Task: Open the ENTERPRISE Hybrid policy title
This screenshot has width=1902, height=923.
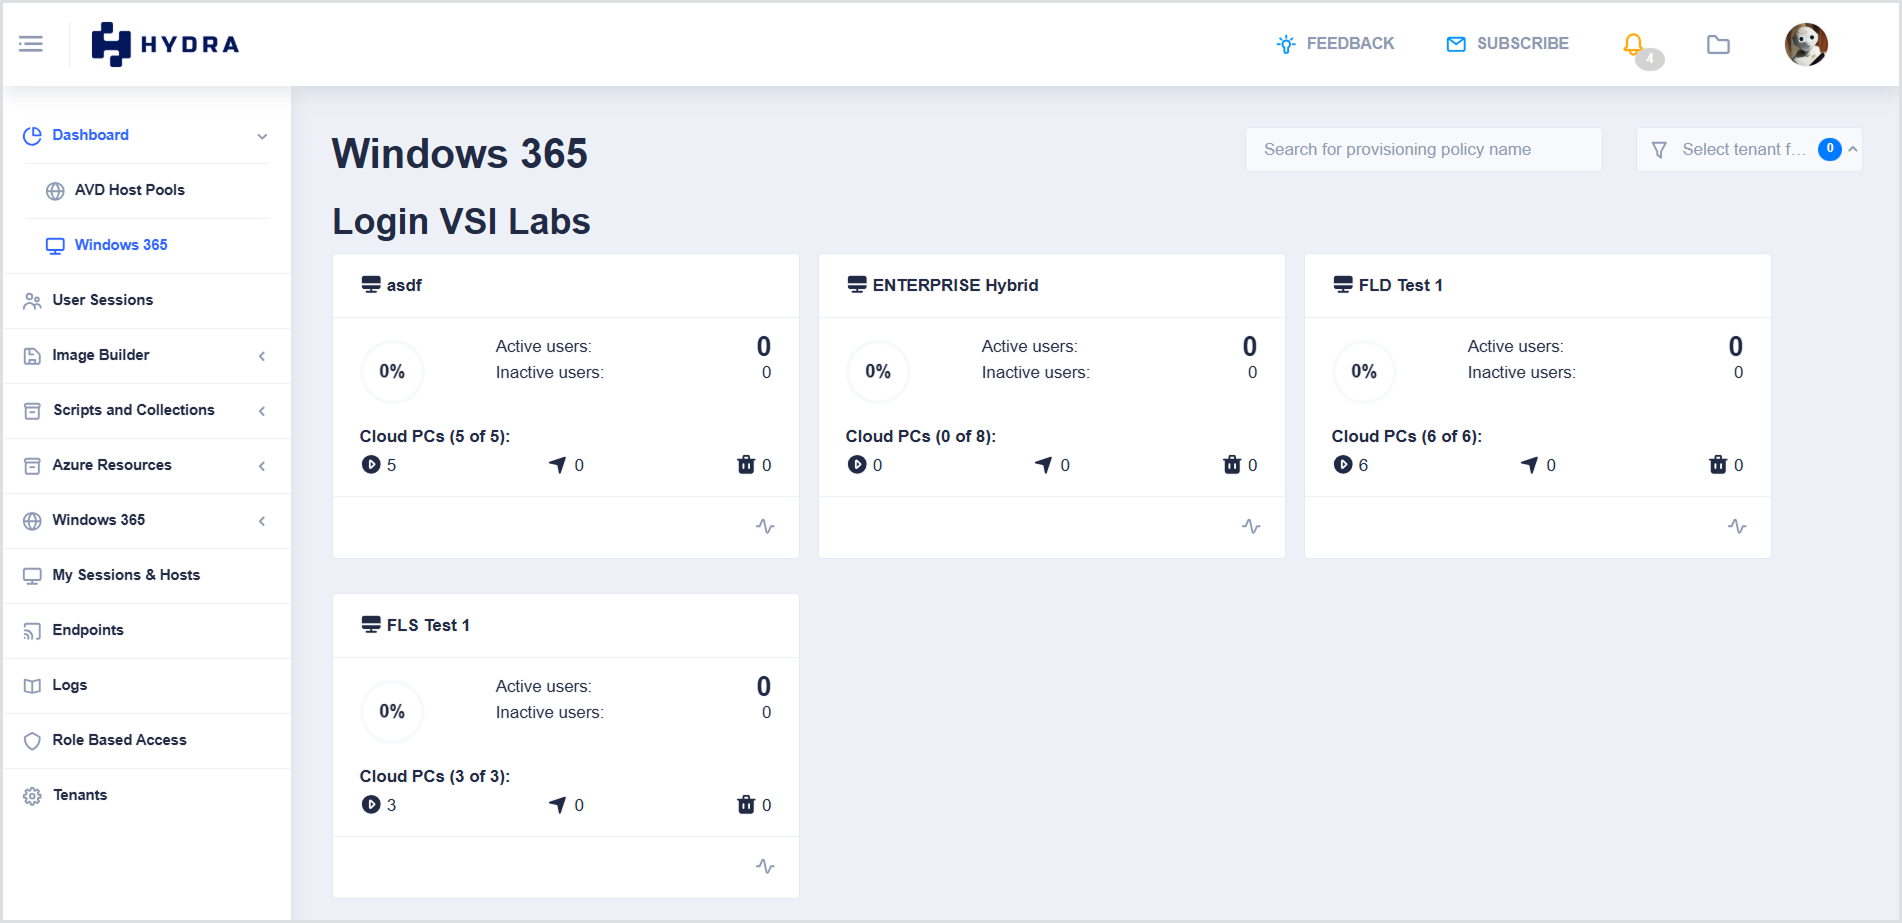Action: pos(955,285)
